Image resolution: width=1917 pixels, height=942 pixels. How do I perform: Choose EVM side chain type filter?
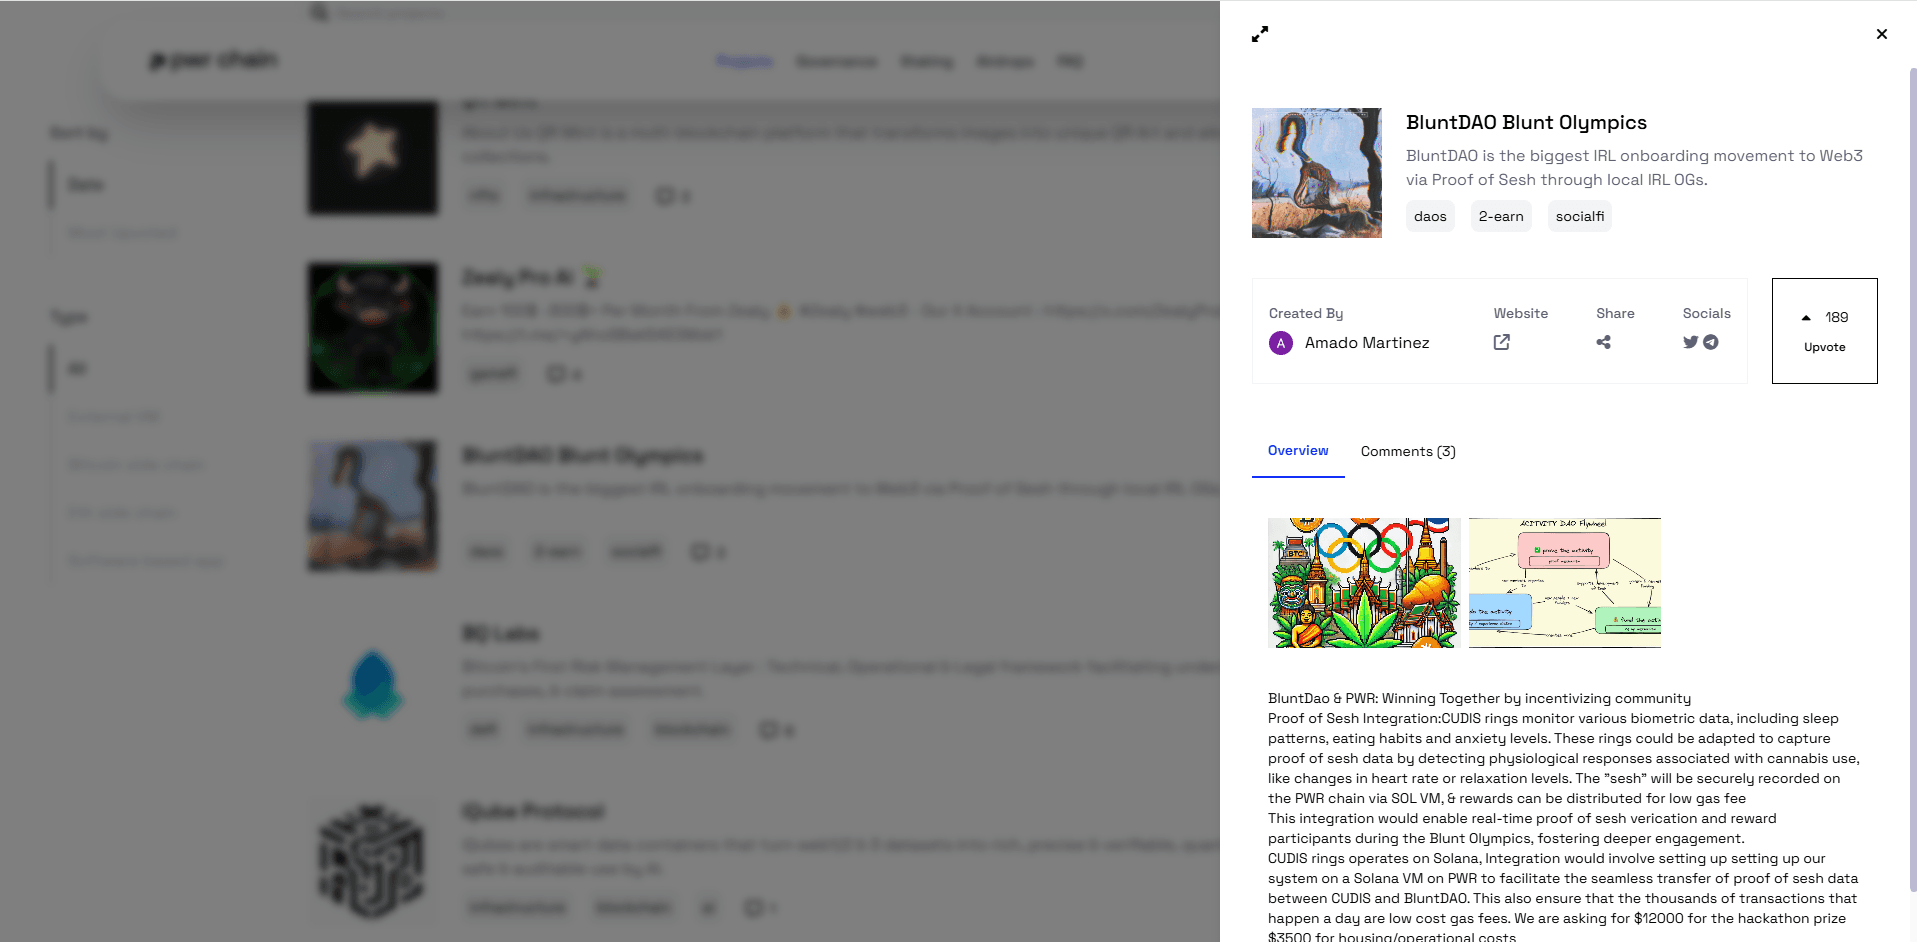pyautogui.click(x=121, y=512)
